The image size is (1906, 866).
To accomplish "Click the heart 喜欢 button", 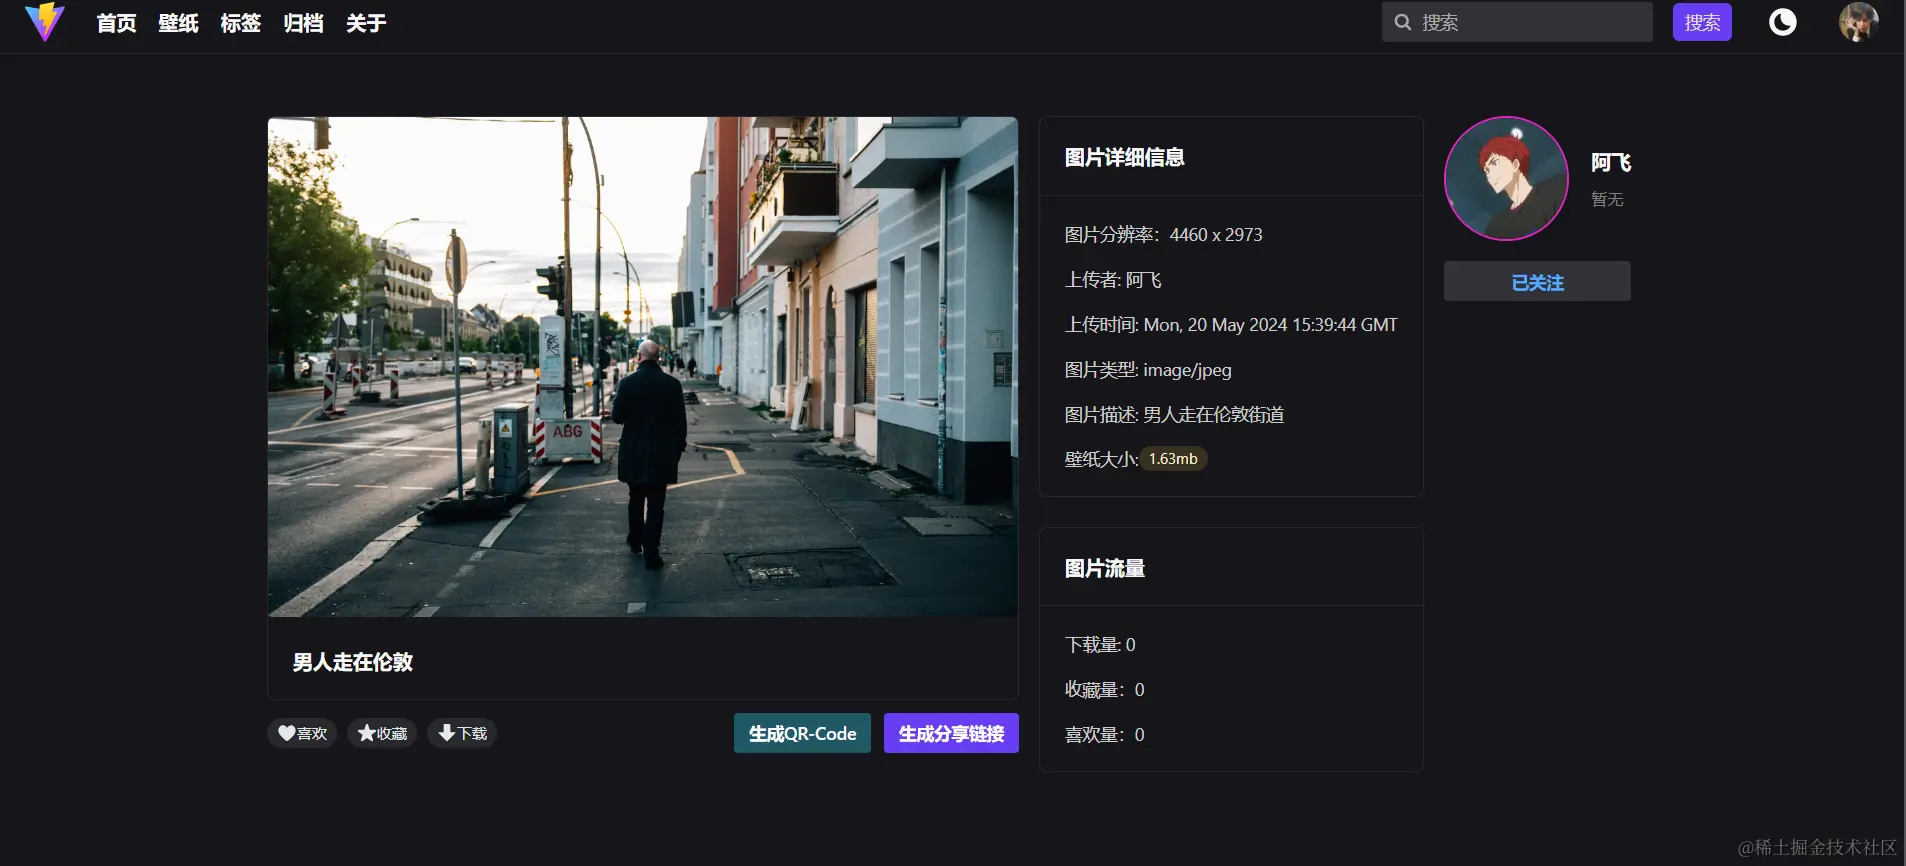I will click(302, 733).
